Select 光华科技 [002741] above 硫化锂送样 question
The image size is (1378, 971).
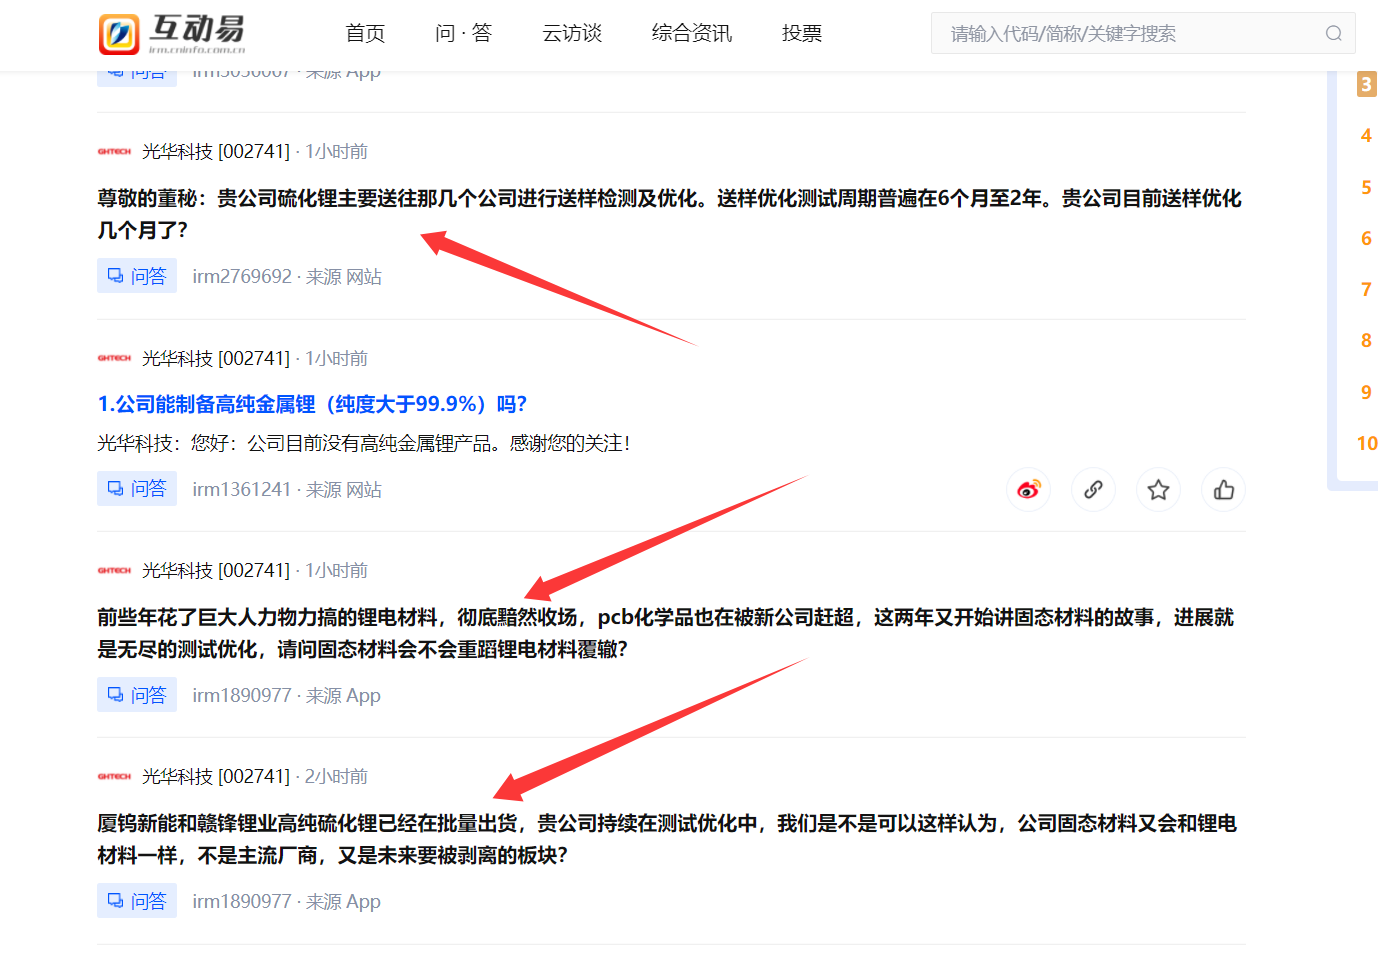[216, 151]
